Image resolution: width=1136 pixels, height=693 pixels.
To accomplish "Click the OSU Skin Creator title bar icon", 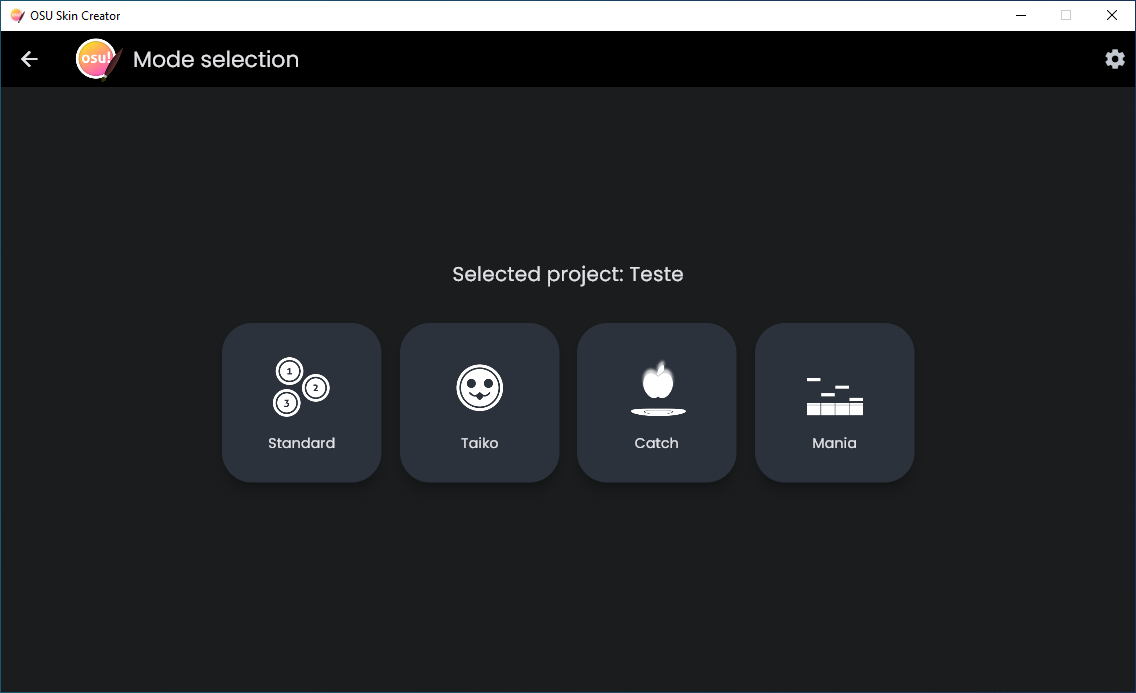I will point(17,15).
